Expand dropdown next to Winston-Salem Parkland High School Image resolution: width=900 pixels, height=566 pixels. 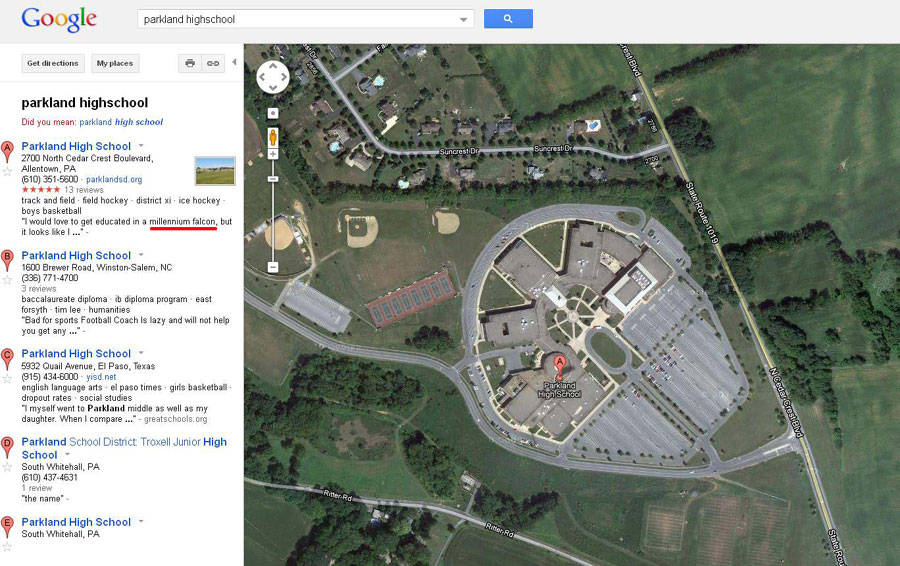click(141, 254)
